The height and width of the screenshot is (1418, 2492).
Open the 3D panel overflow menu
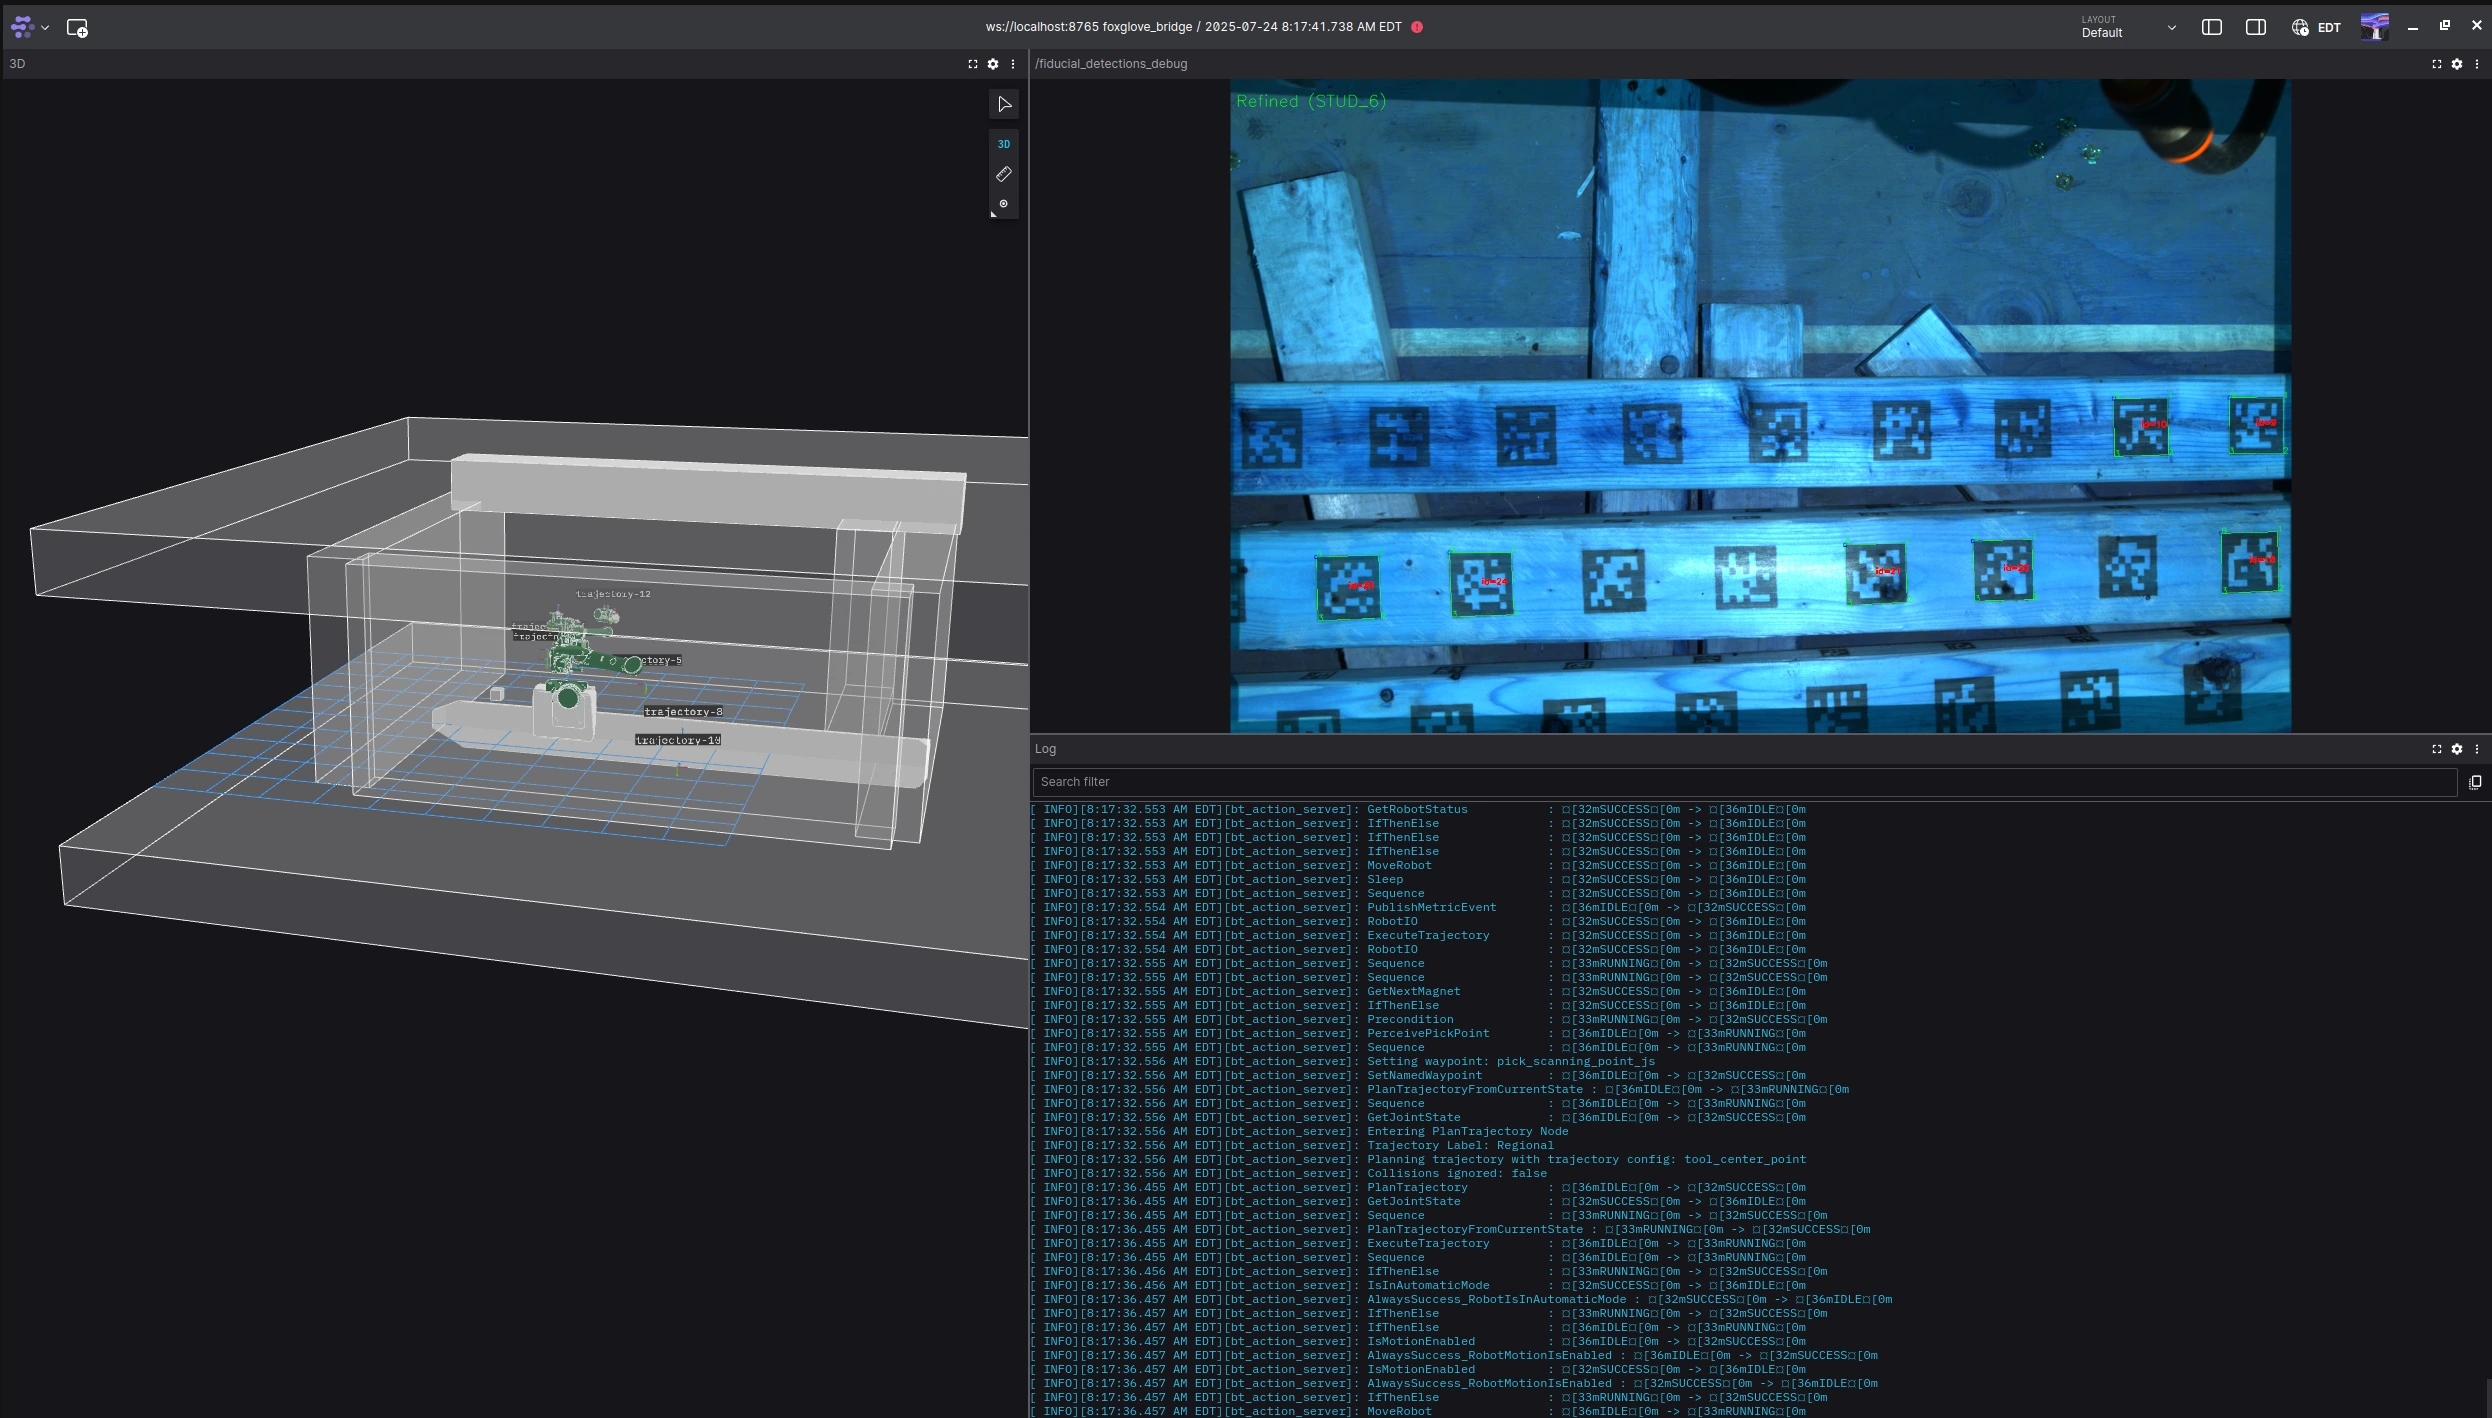click(x=1013, y=63)
